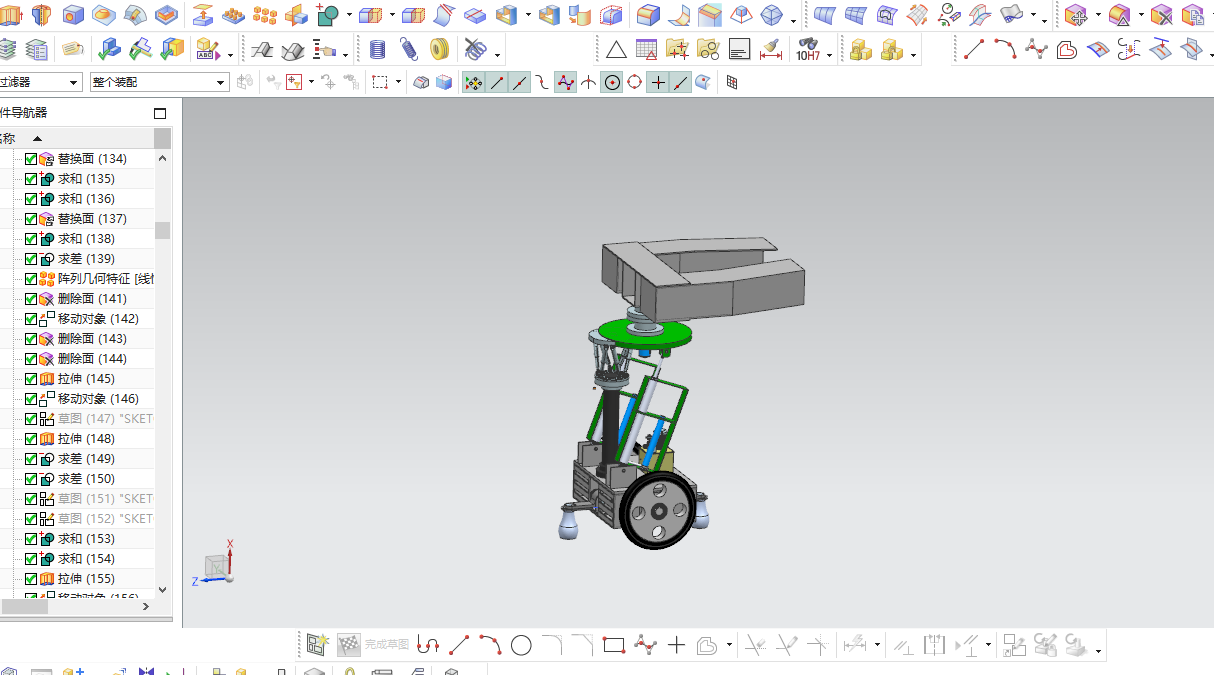Select the Rectangle tool in sketch toolbar

click(614, 645)
